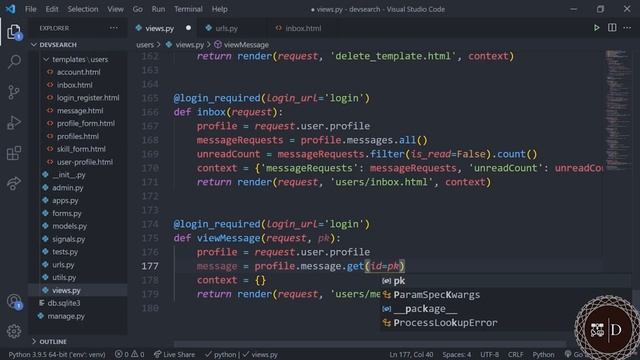This screenshot has height=360, width=640.
Task: Open the Accounts menu icon
Action: (14, 301)
